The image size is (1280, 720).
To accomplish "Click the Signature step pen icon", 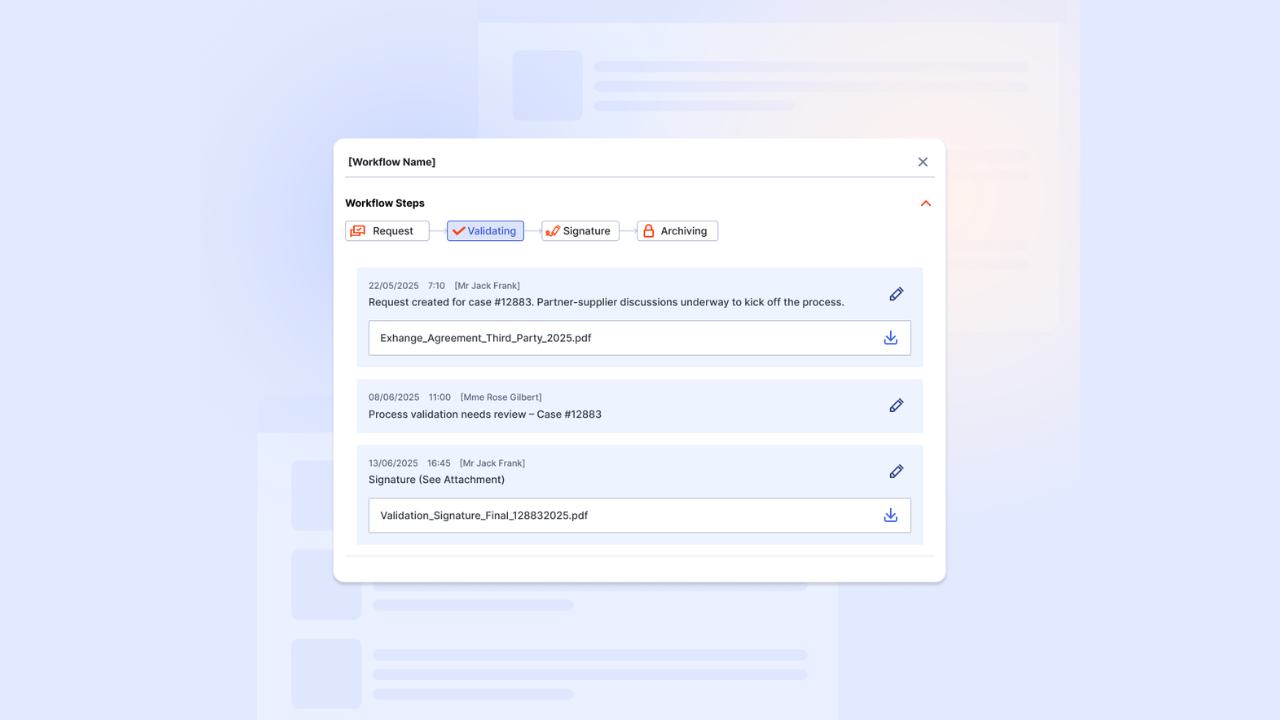I will 552,231.
